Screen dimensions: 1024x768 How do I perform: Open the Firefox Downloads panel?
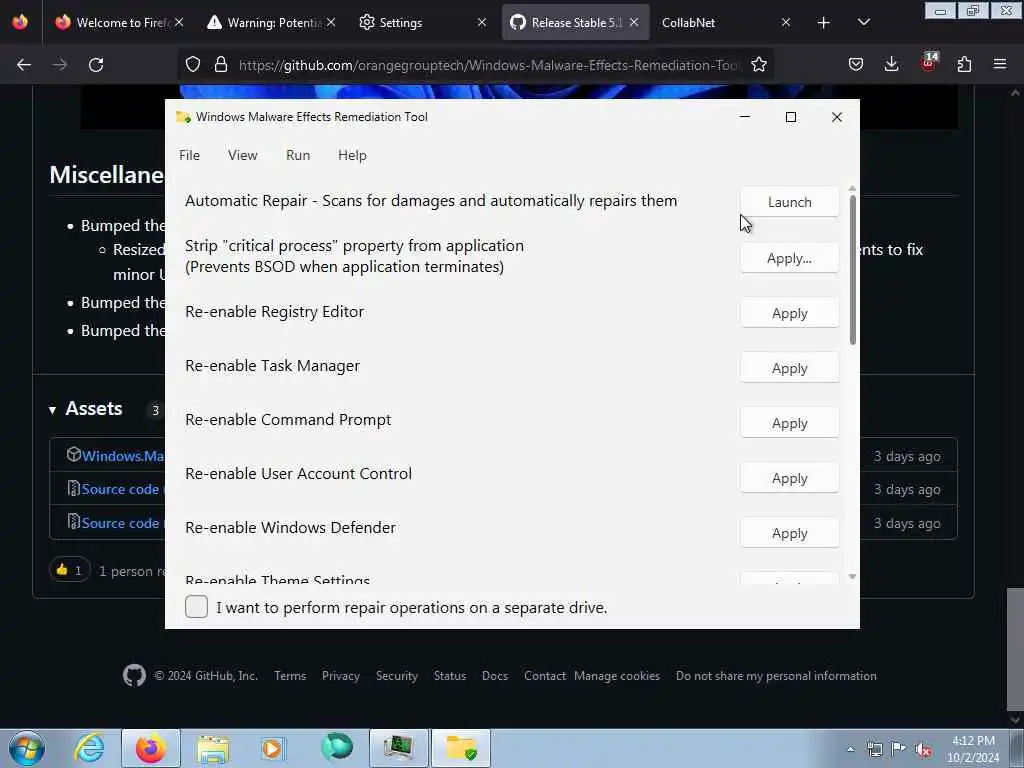pyautogui.click(x=891, y=65)
